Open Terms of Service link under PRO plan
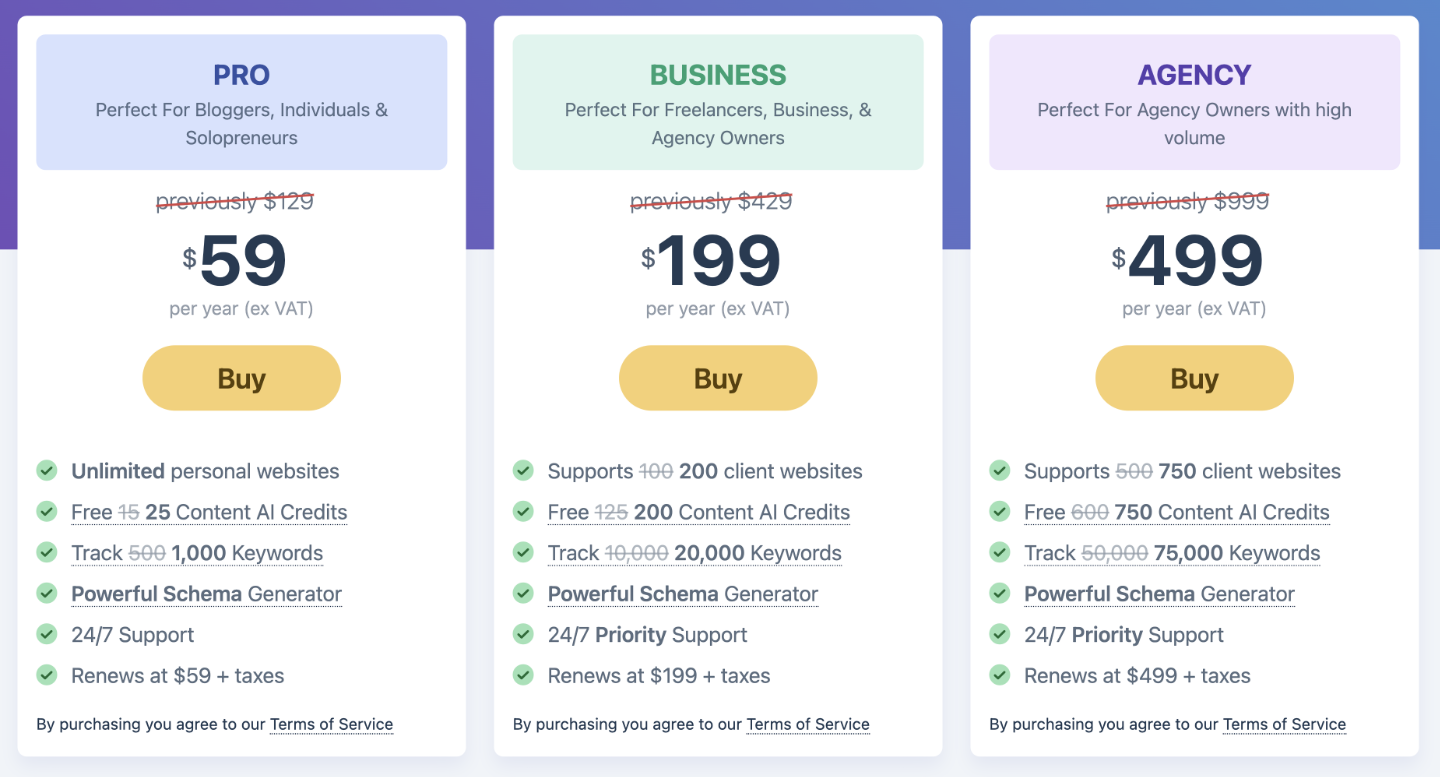1440x777 pixels. tap(331, 724)
